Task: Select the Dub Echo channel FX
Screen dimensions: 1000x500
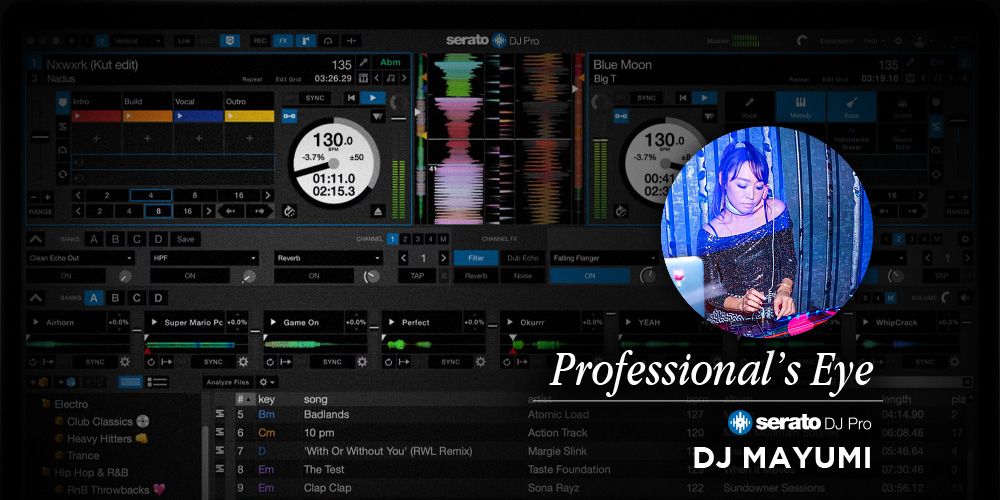Action: [522, 258]
